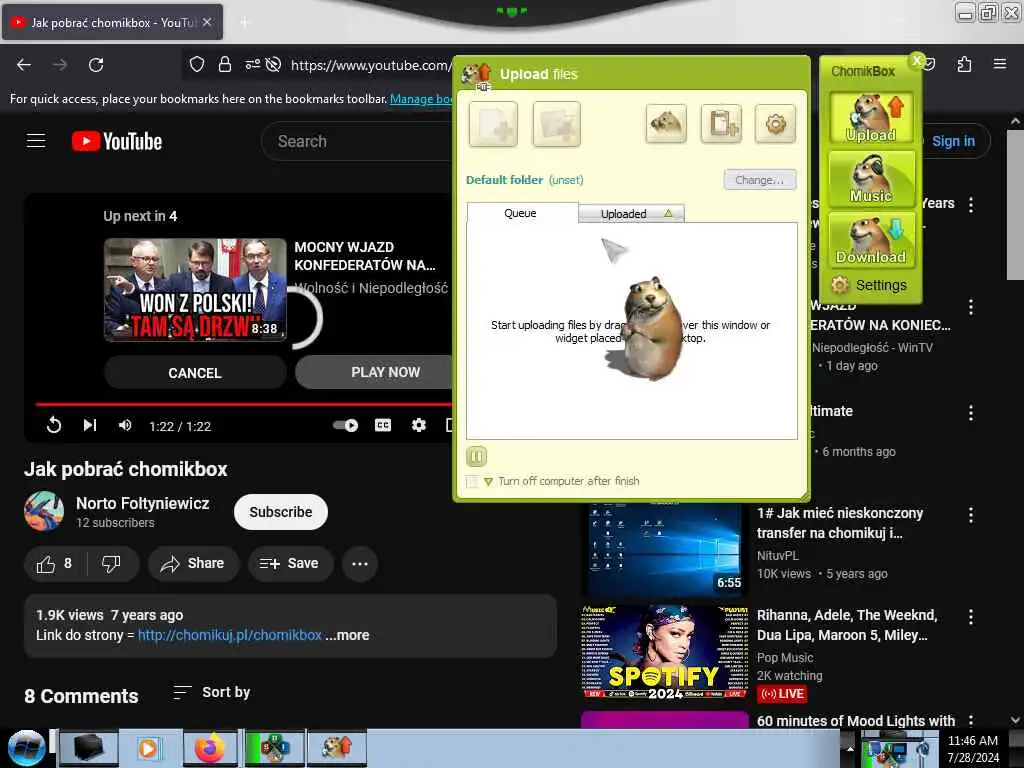1024x768 pixels.
Task: Open the gear settings icon in Upload files
Action: [775, 123]
